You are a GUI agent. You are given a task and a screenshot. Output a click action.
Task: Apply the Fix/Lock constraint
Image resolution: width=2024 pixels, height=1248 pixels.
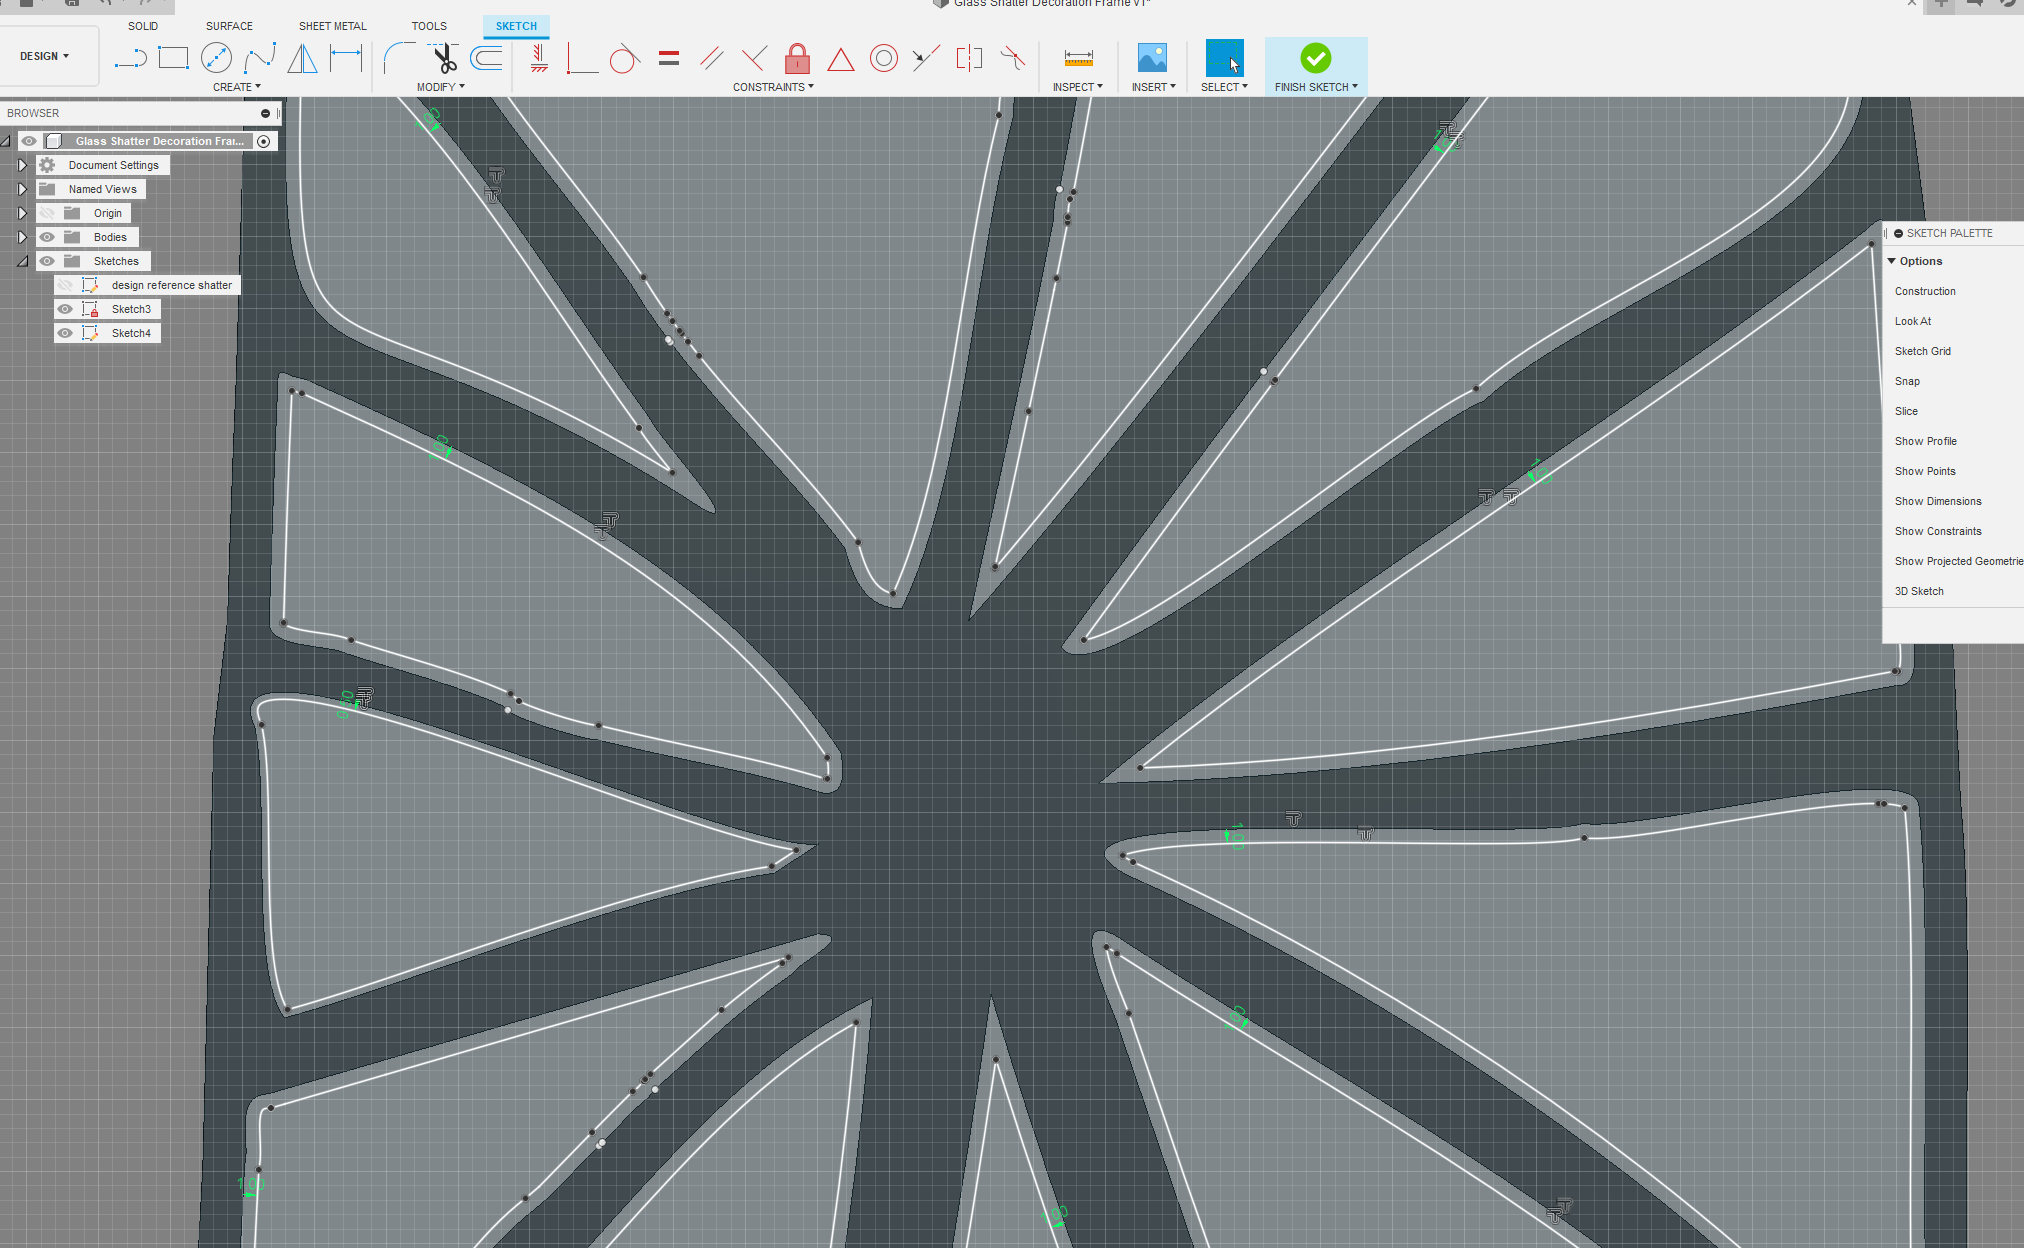(797, 58)
